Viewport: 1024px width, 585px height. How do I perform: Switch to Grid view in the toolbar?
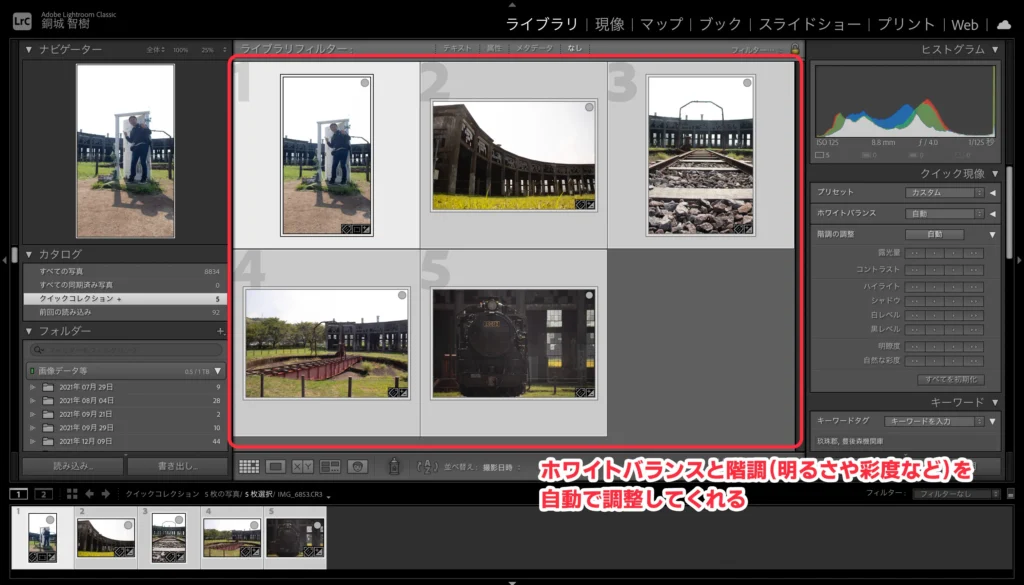(x=249, y=466)
